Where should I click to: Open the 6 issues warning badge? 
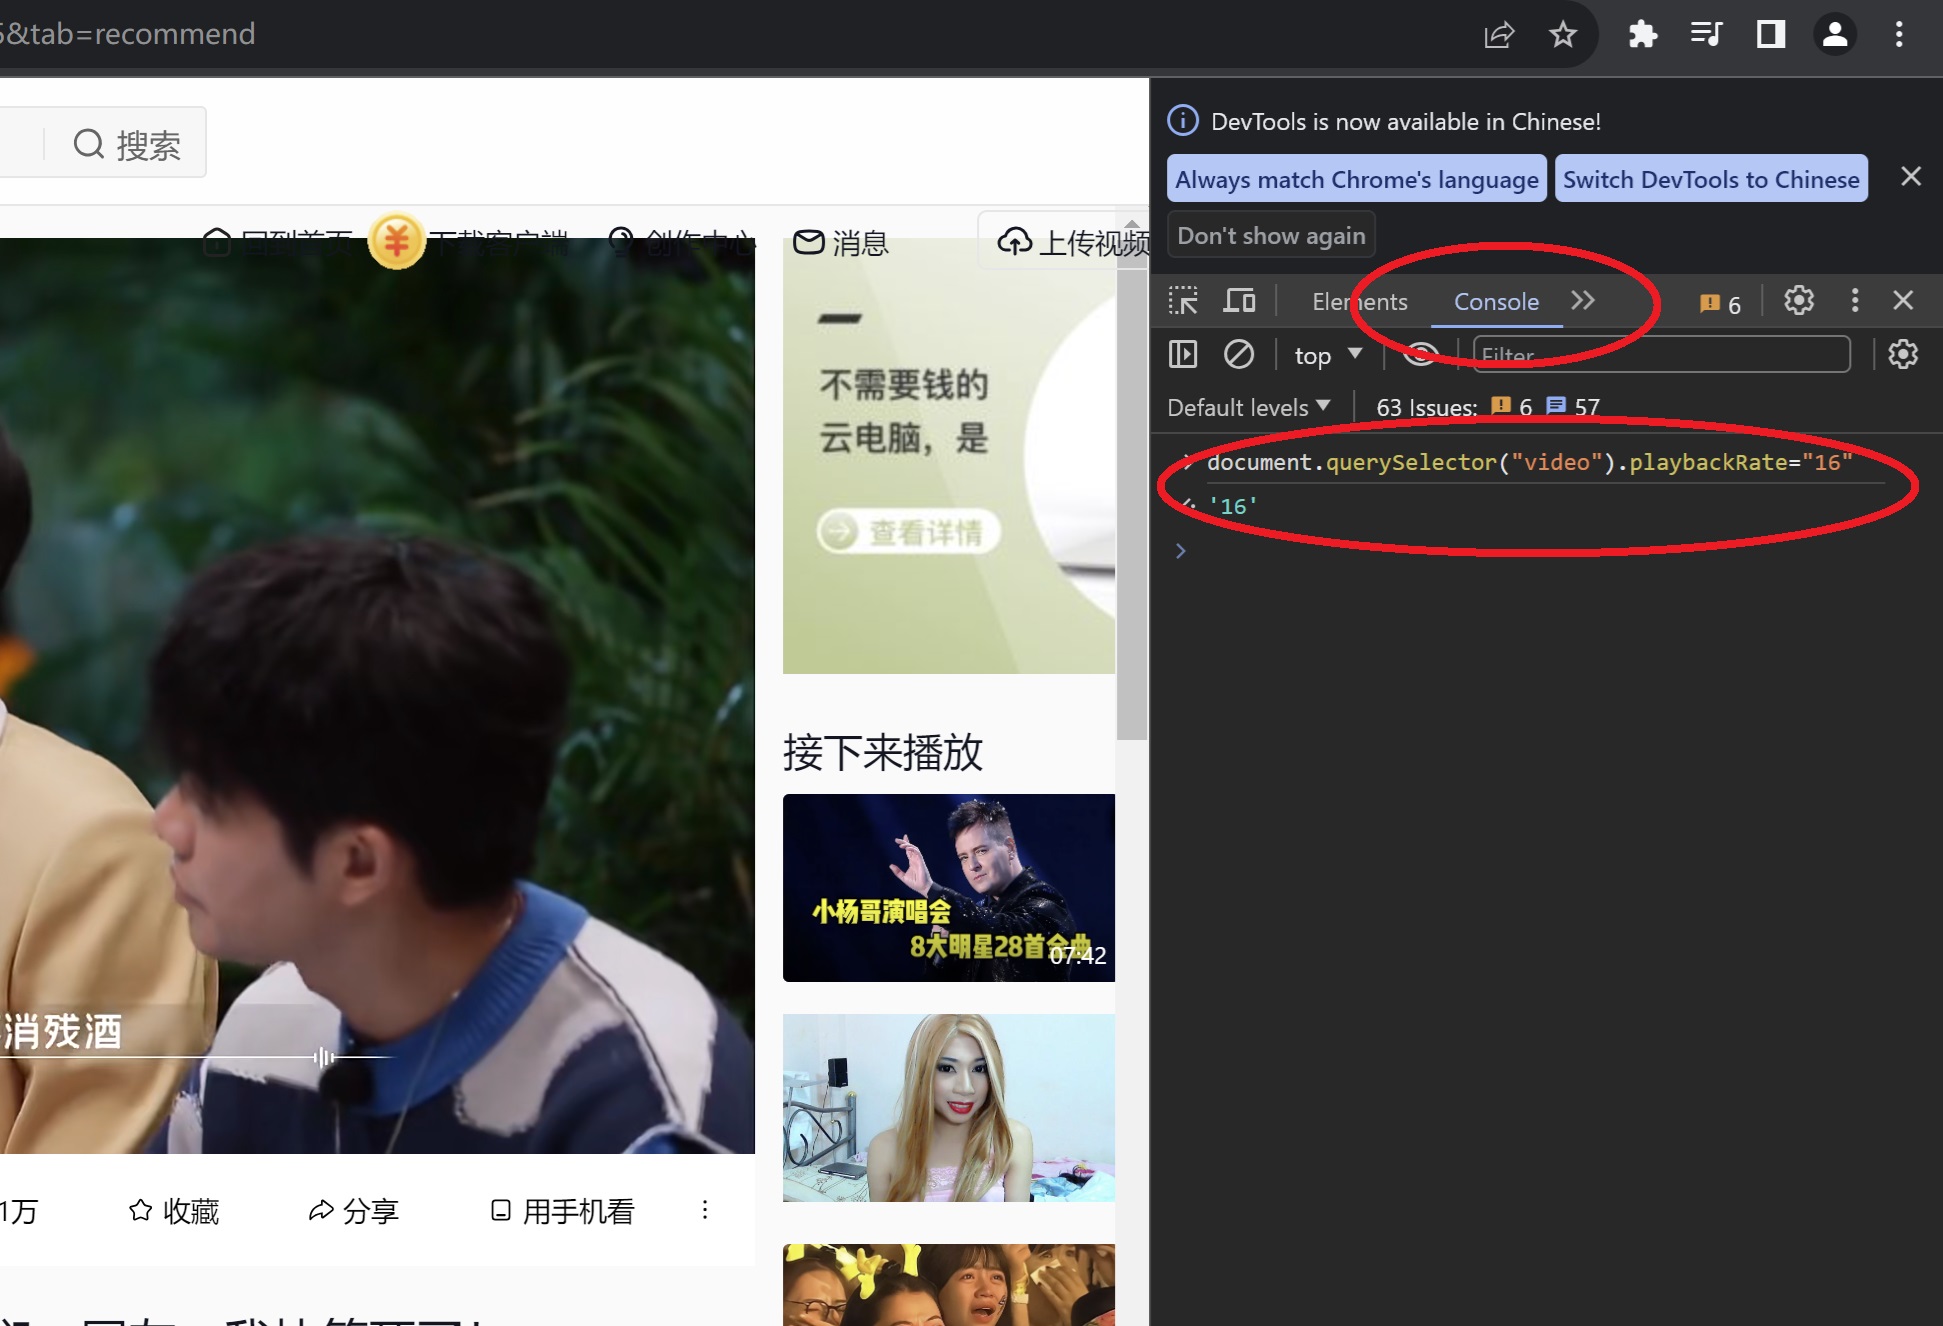[1720, 303]
